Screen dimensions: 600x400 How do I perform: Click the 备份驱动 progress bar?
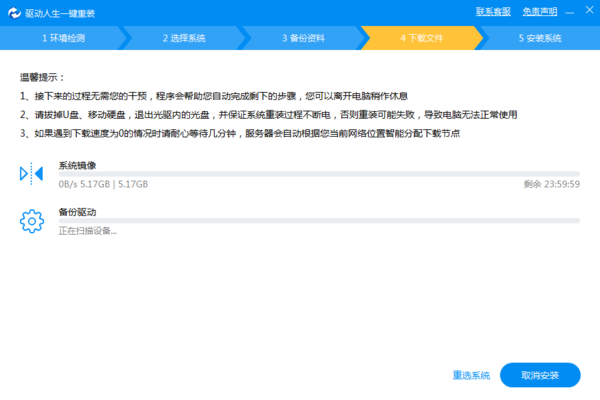[318, 220]
